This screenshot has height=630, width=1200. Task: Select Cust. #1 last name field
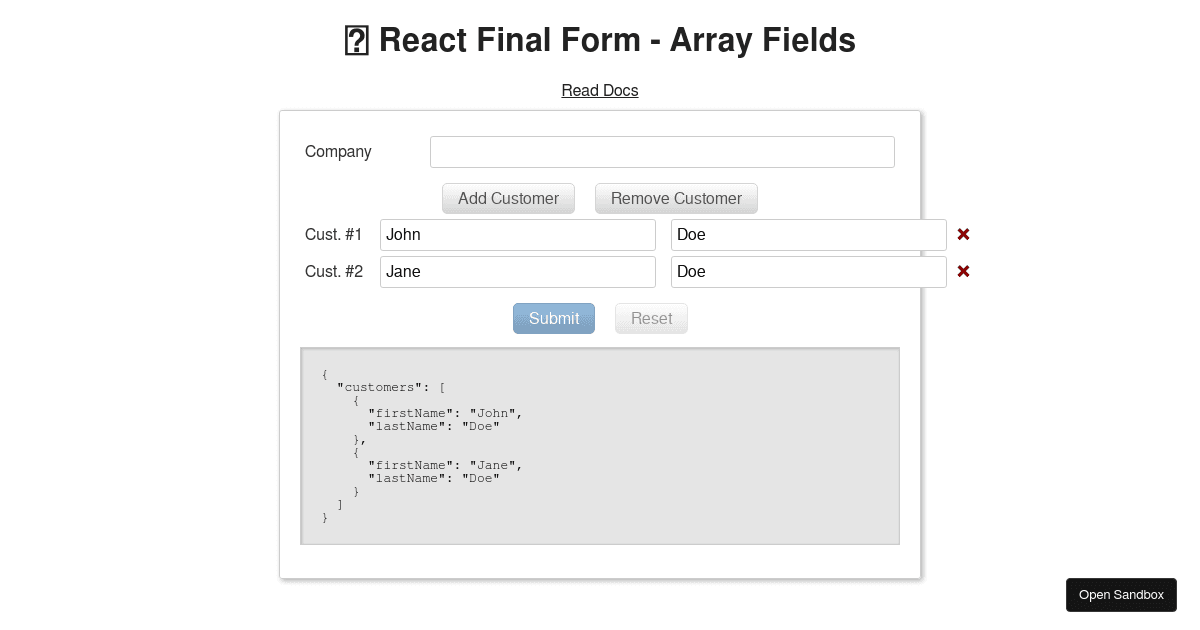[808, 235]
